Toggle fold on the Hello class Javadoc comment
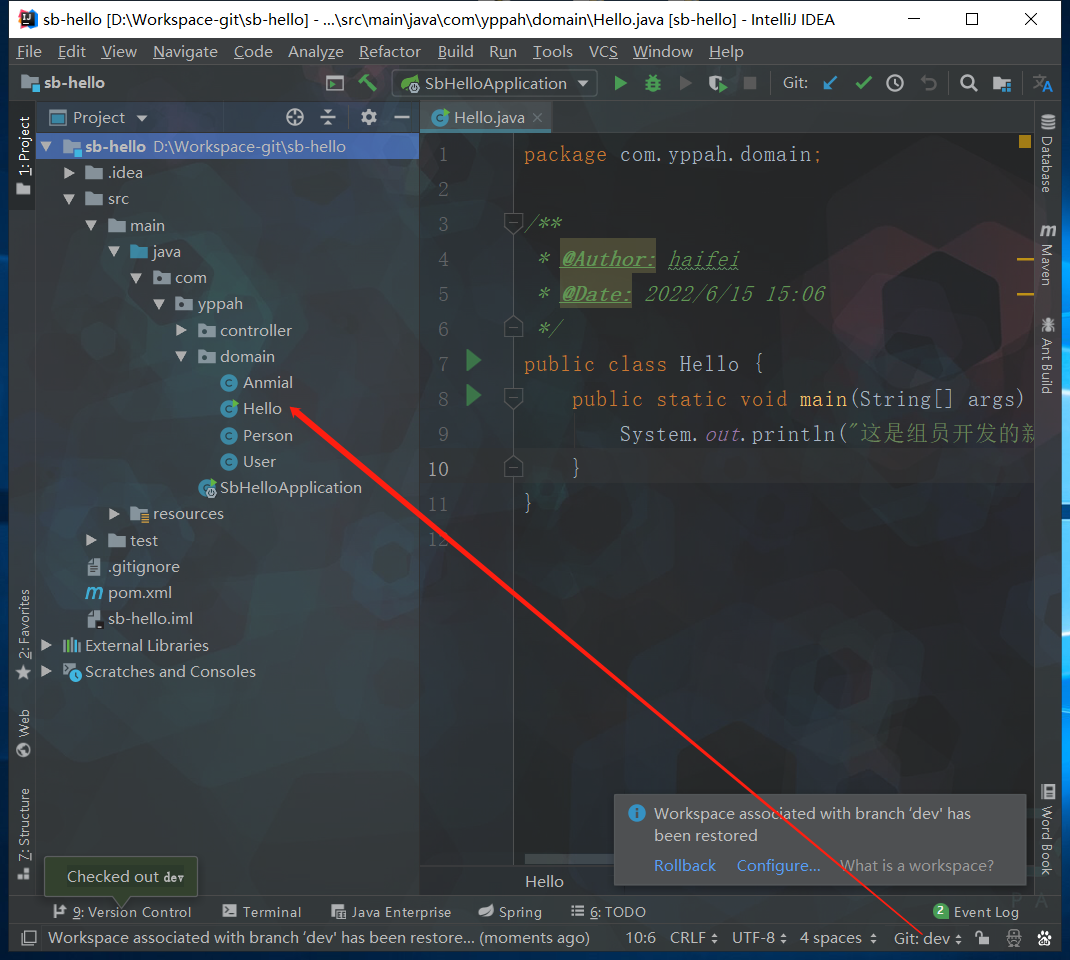The width and height of the screenshot is (1070, 960). pos(513,223)
